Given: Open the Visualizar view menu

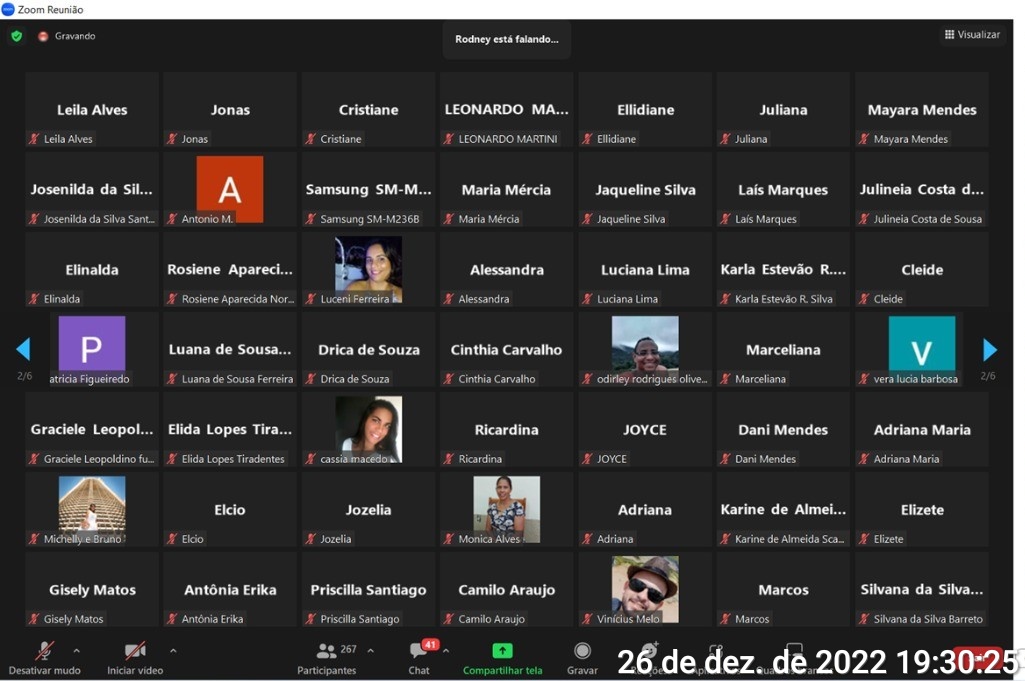Looking at the screenshot, I should pyautogui.click(x=971, y=35).
